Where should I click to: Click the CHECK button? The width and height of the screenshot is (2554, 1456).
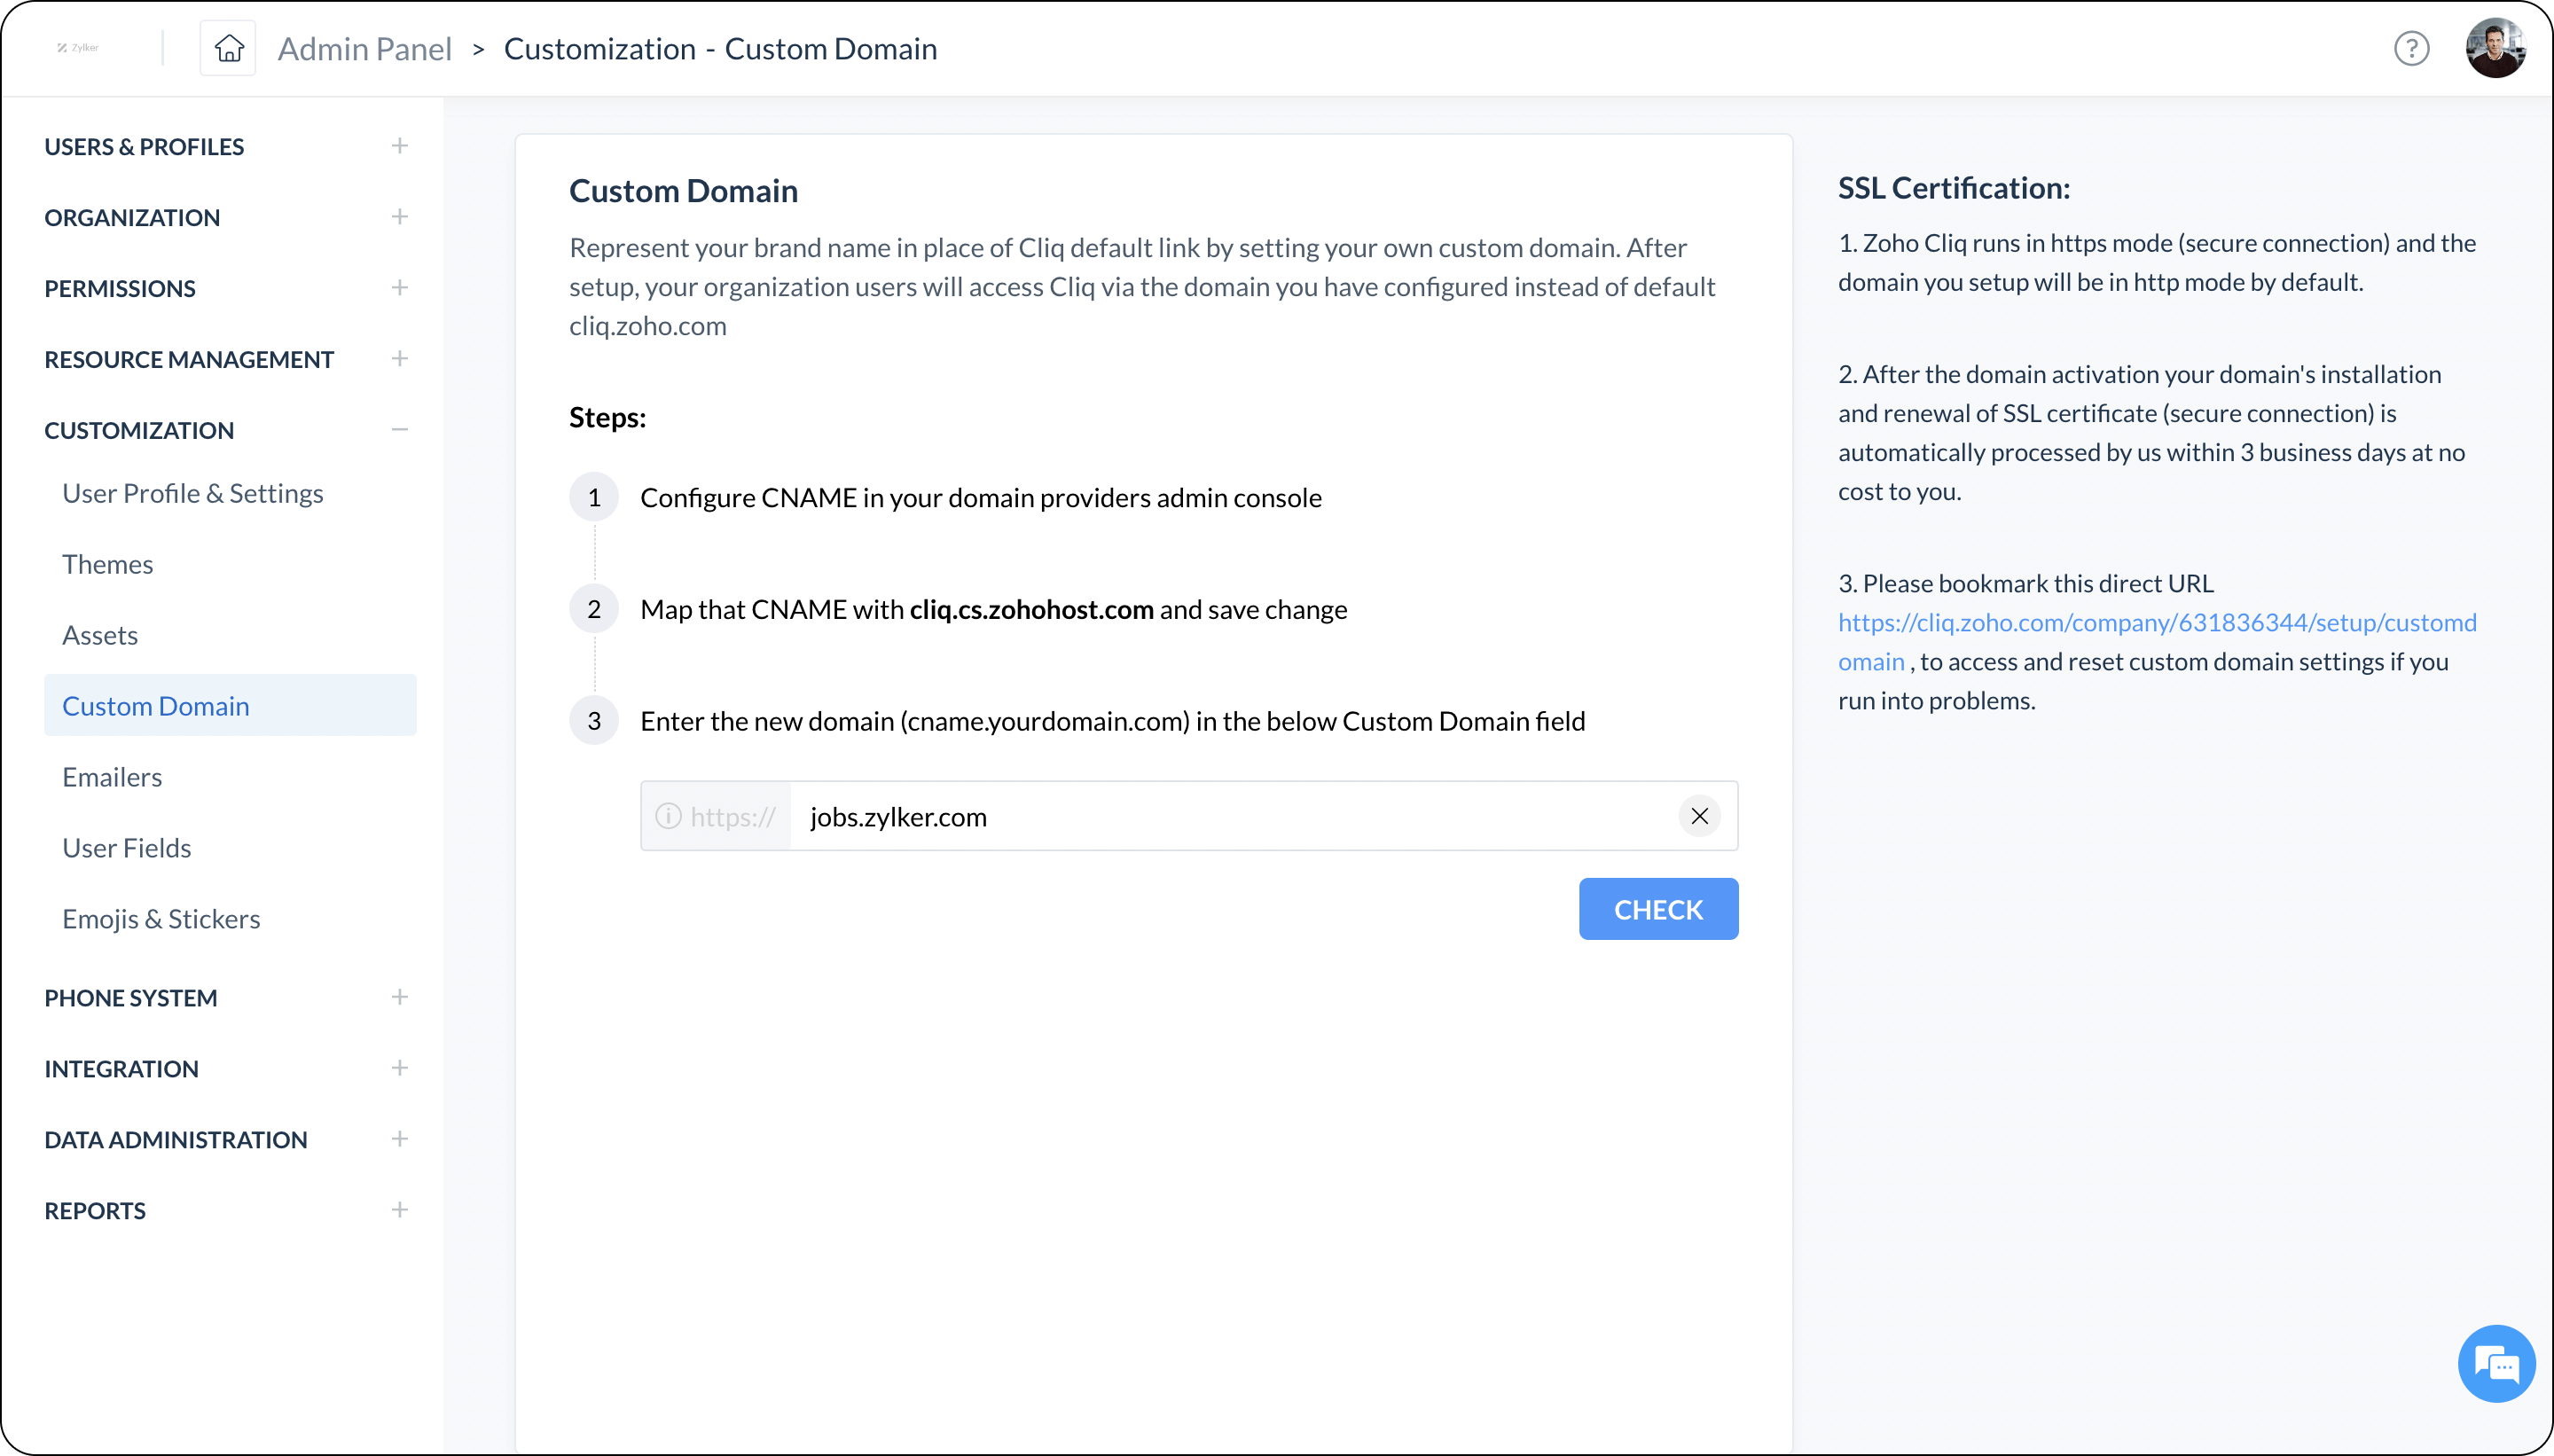(1657, 909)
